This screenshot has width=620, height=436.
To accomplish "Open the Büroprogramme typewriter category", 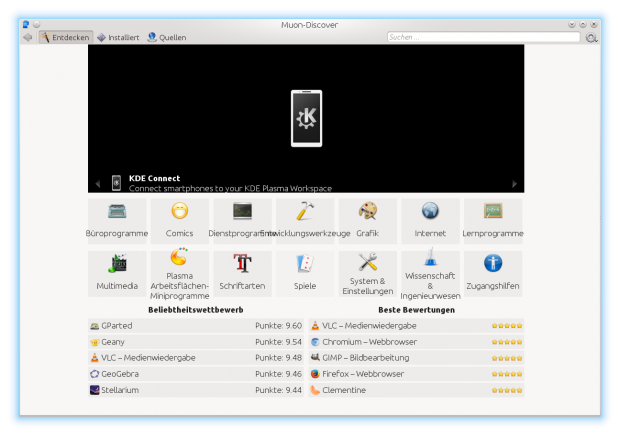I will coord(117,221).
